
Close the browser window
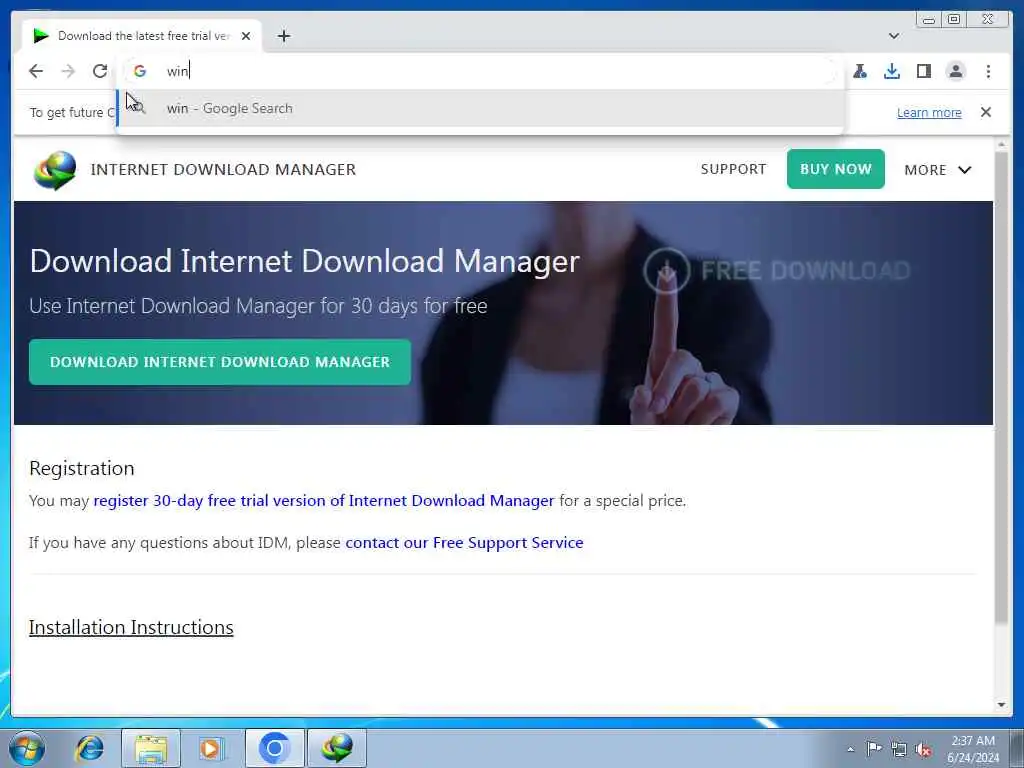(988, 20)
